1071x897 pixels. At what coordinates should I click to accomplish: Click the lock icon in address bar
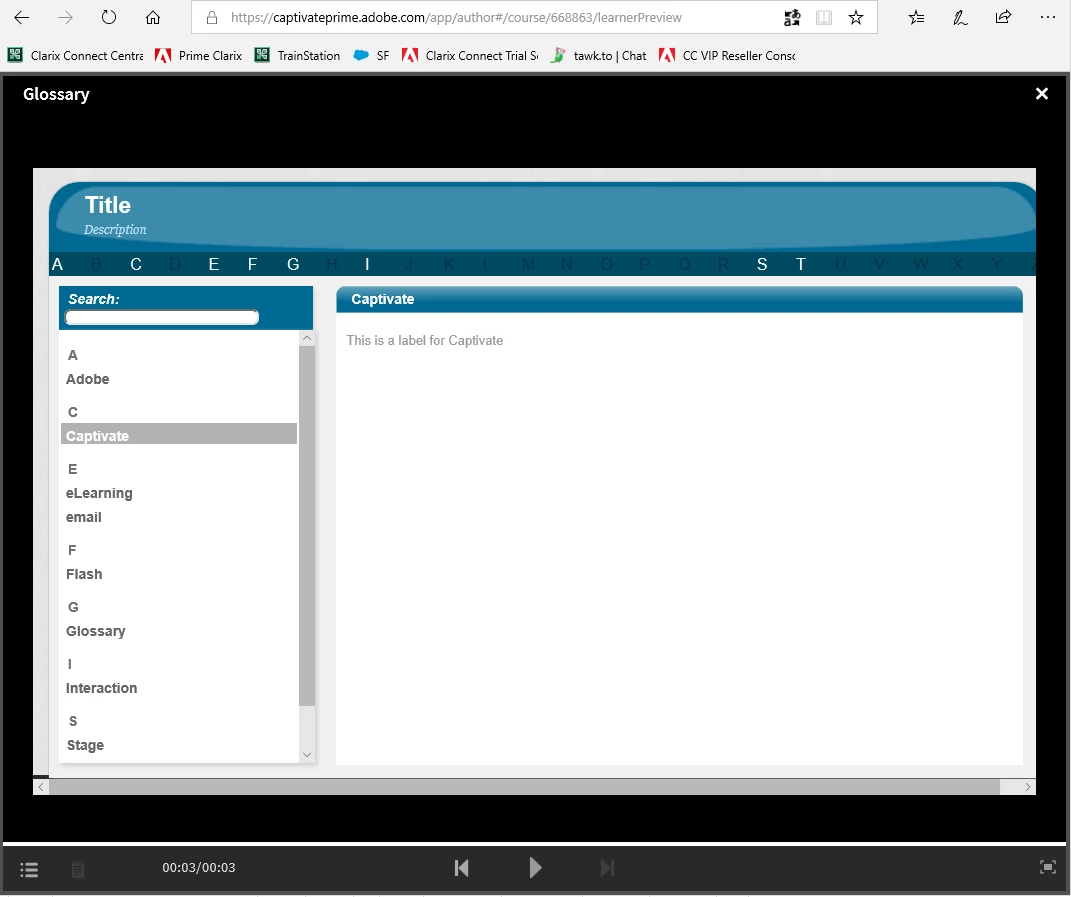point(212,18)
